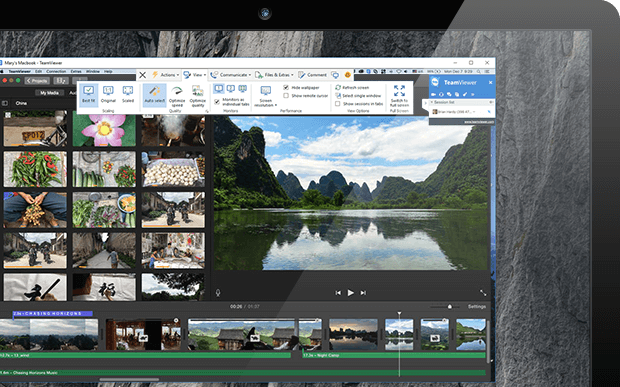Click the timeline playhead marker
Image resolution: width=620 pixels, height=387 pixels.
click(x=399, y=313)
